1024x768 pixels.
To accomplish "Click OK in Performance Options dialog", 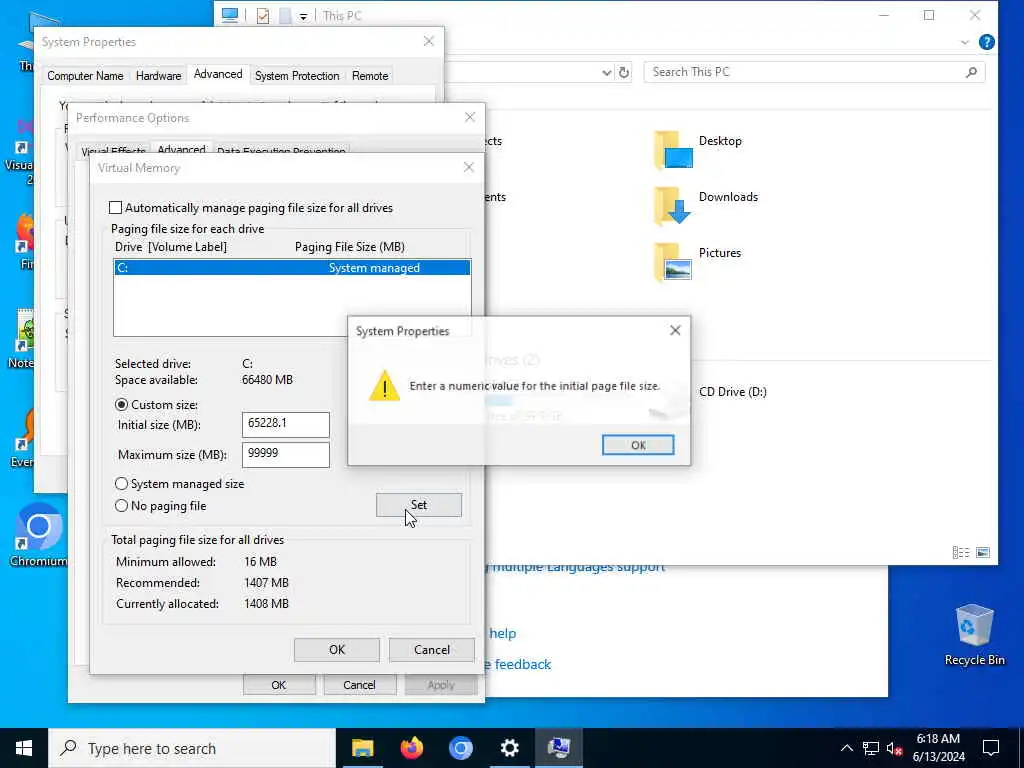I will pos(279,685).
